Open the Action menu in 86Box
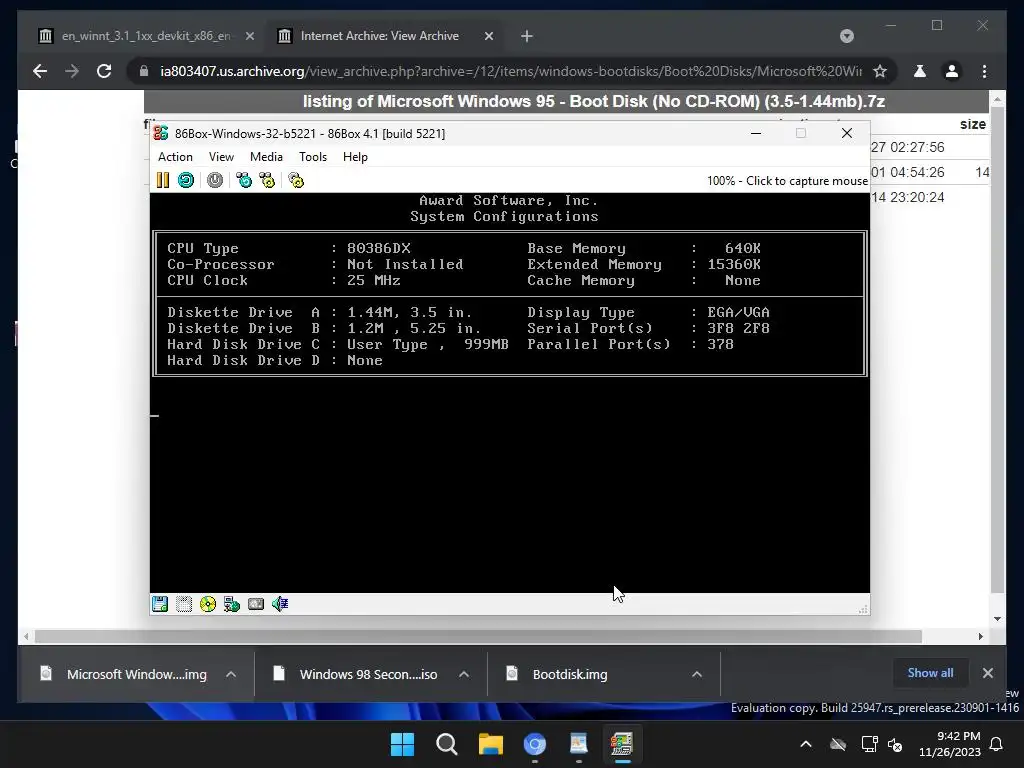This screenshot has height=768, width=1024. tap(175, 157)
